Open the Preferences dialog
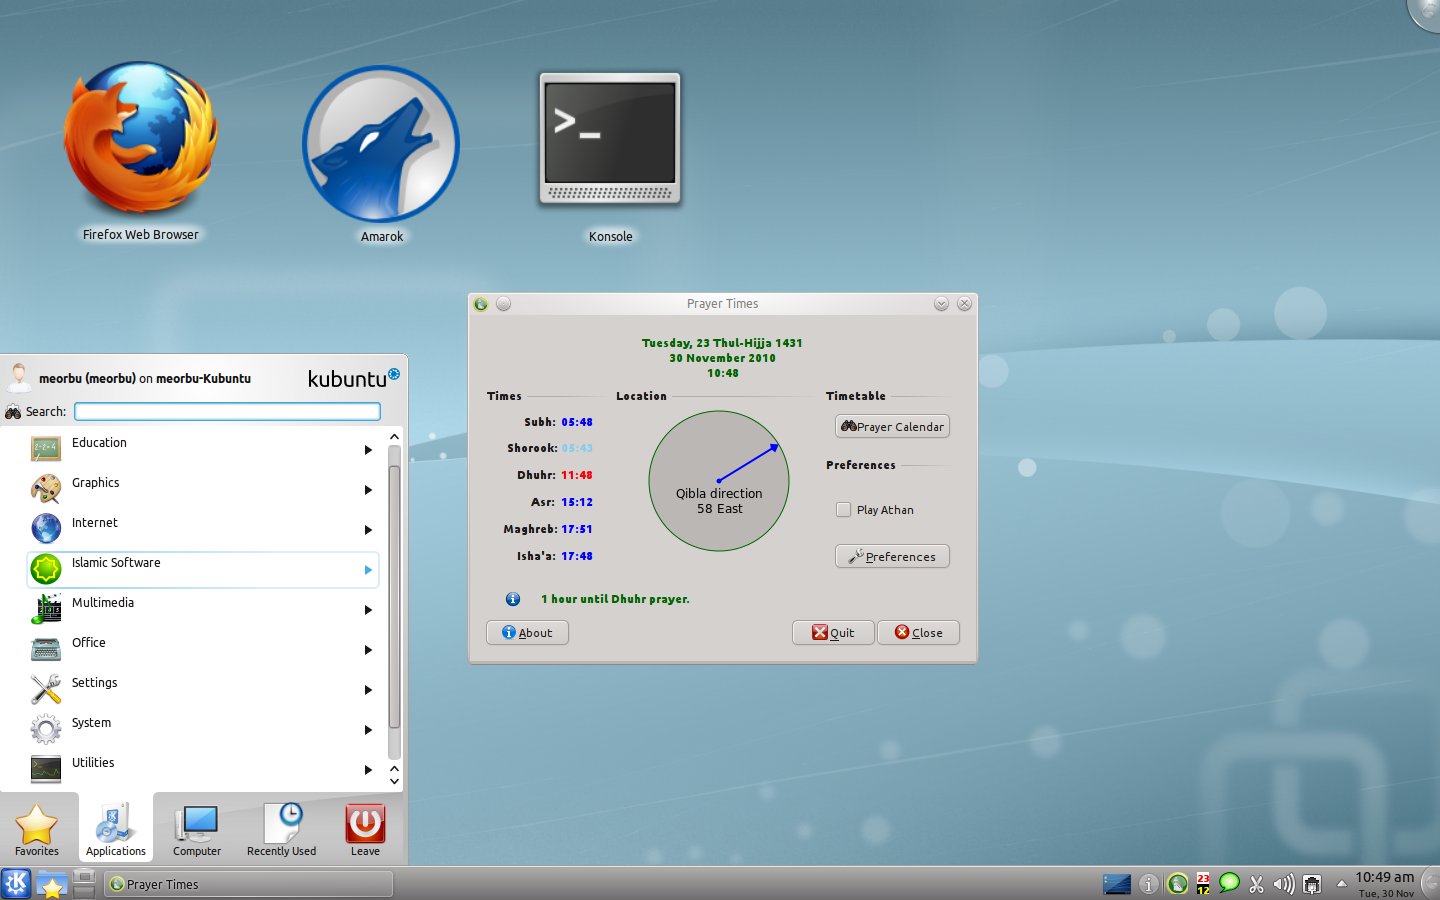The width and height of the screenshot is (1440, 900). point(891,556)
